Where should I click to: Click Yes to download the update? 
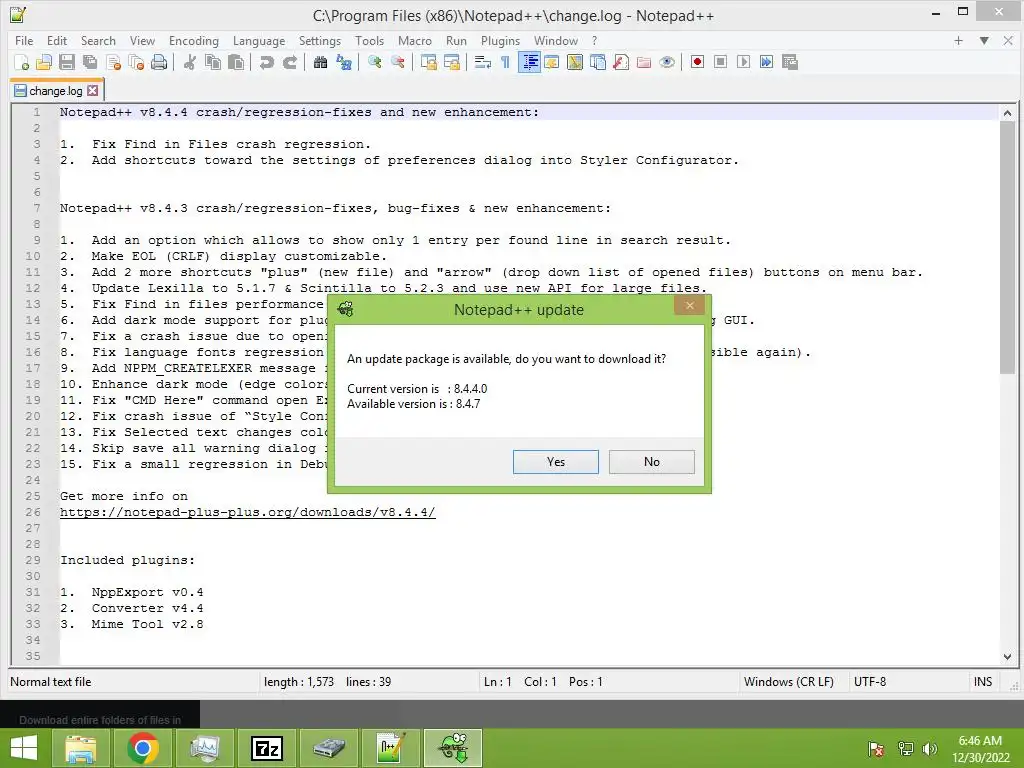point(556,462)
